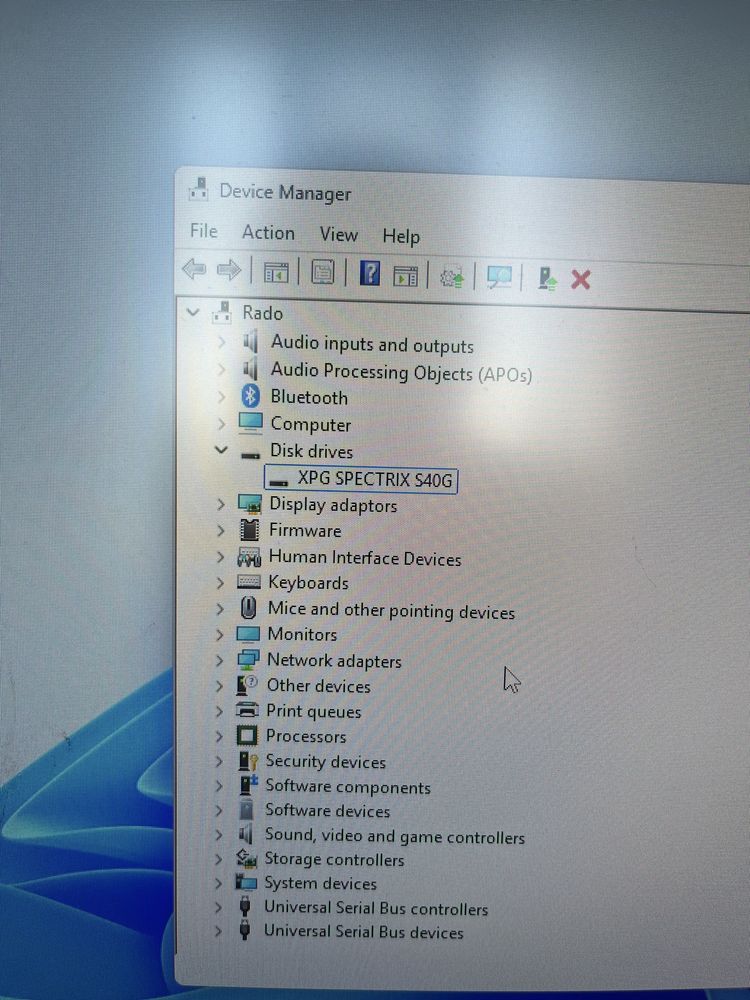Click the red X Uninstall device icon

click(x=580, y=280)
